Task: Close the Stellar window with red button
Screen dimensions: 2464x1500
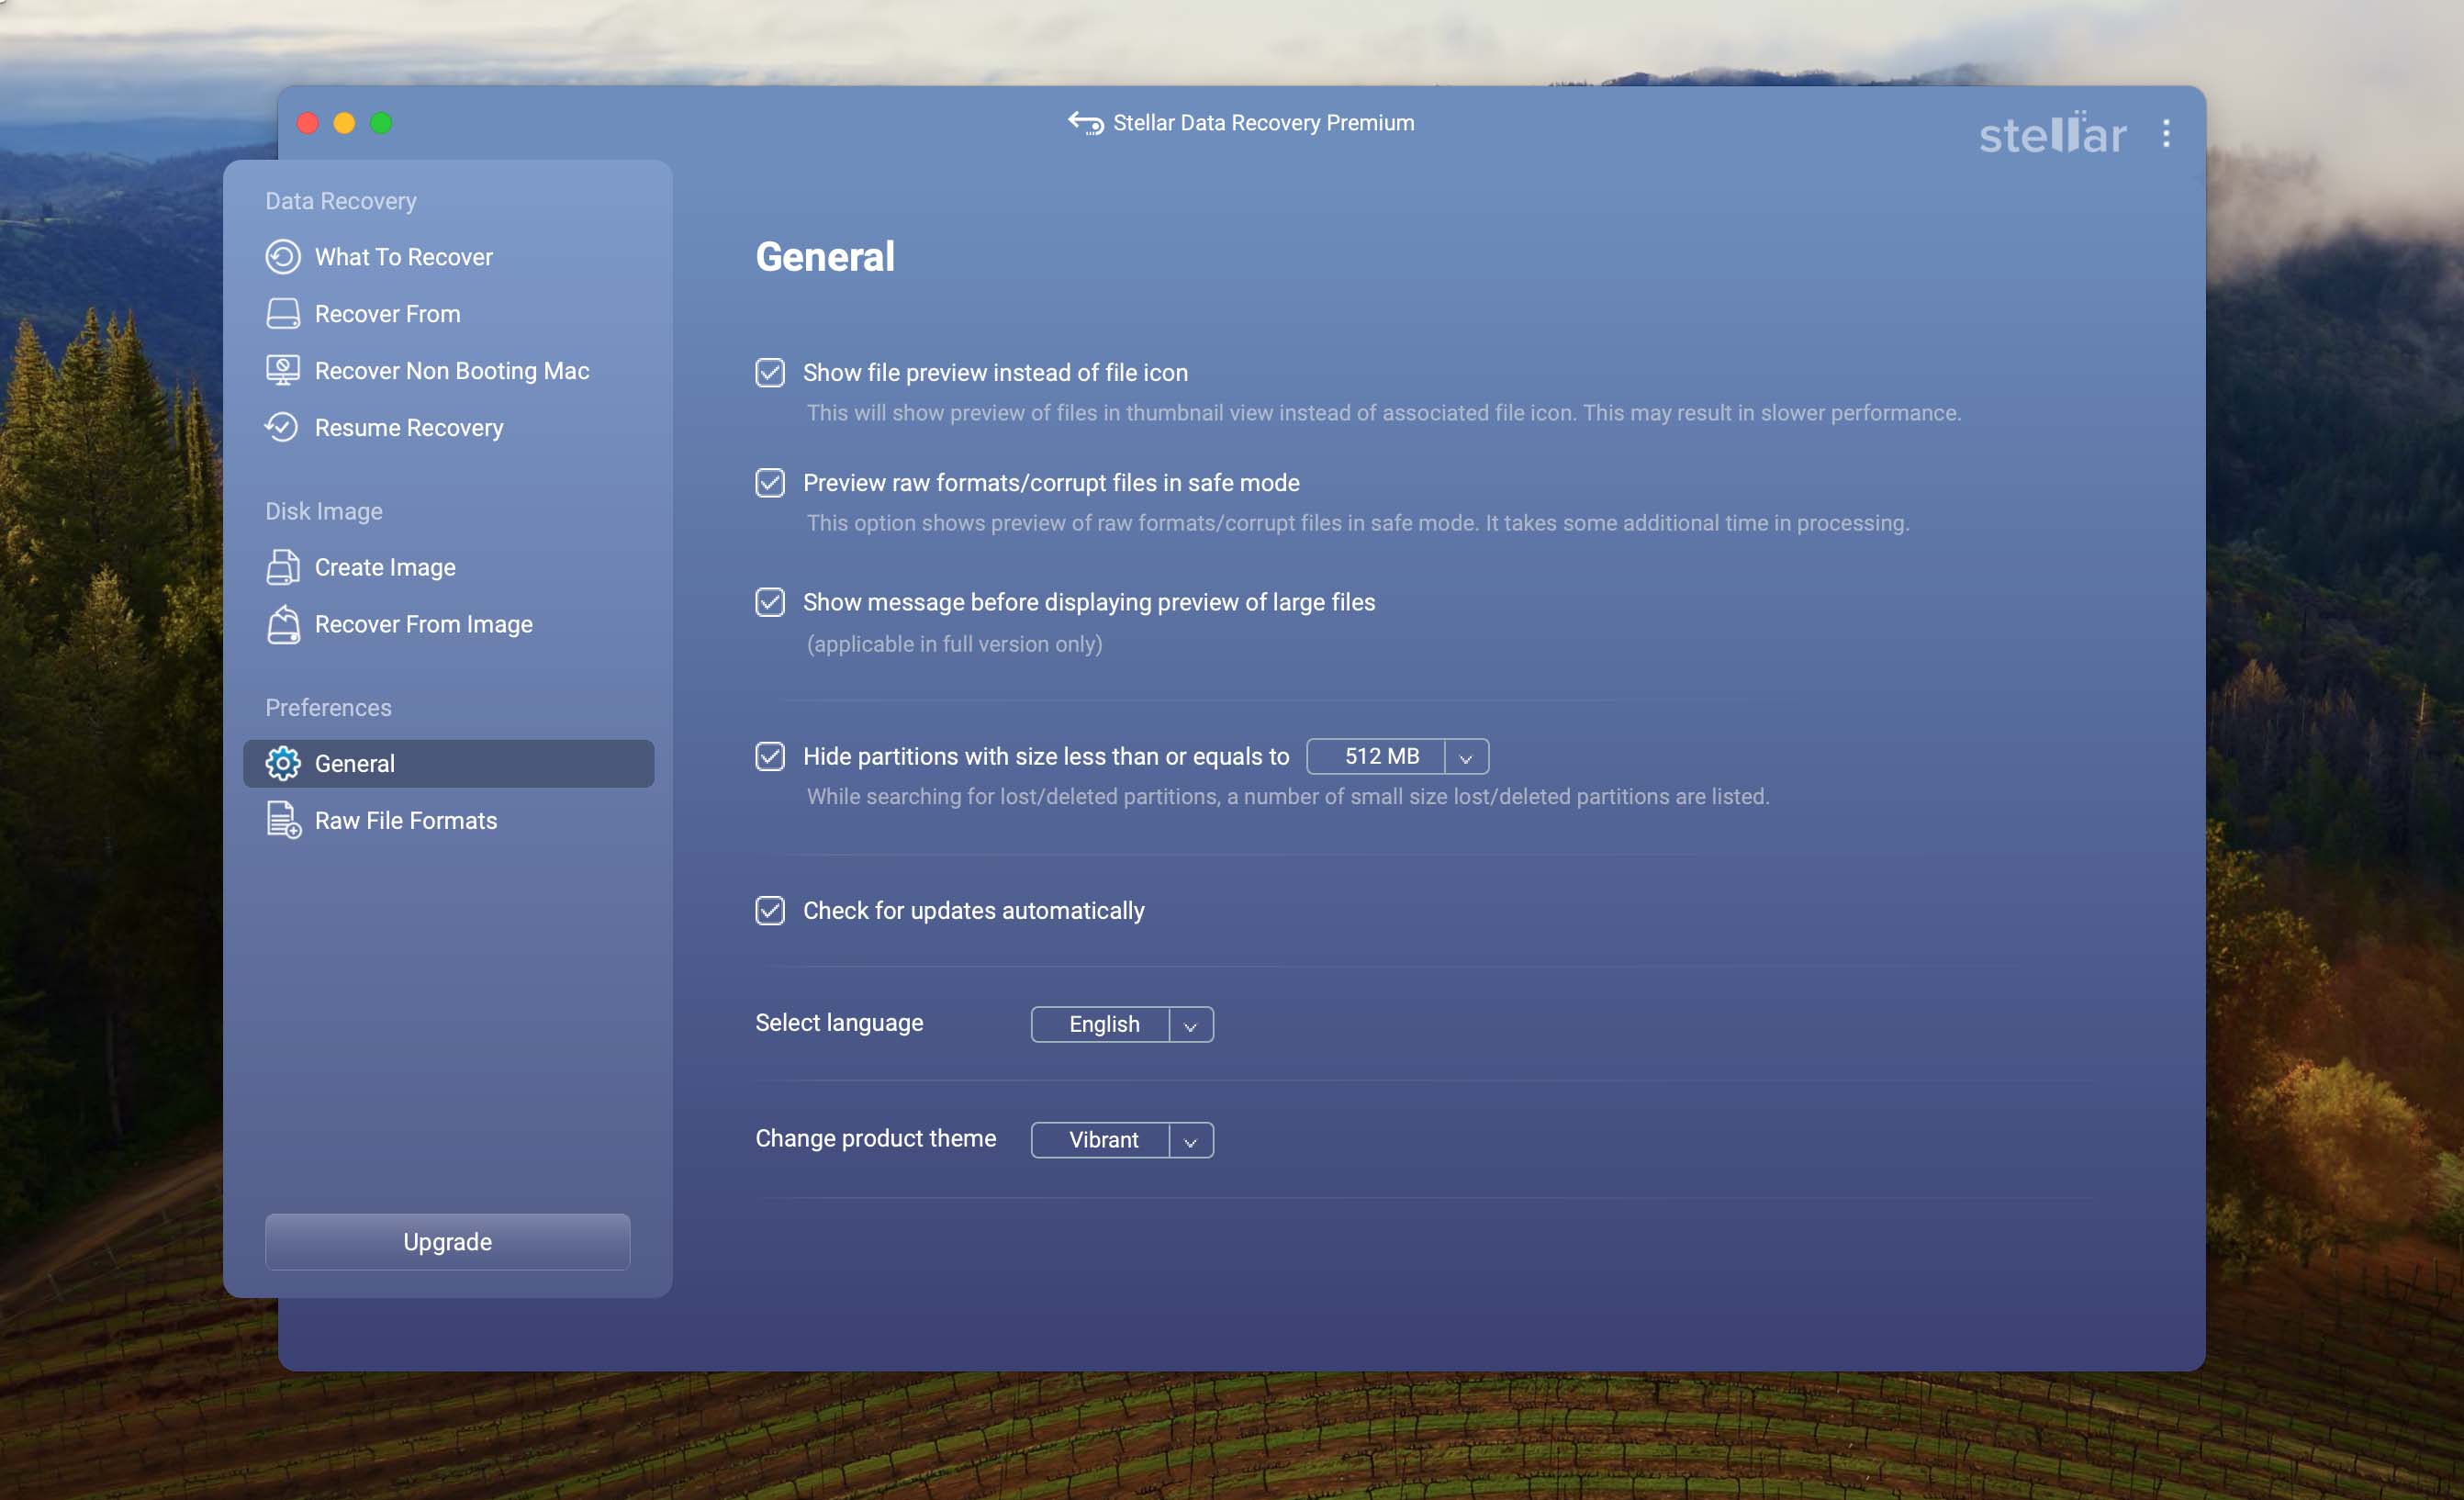Action: [308, 123]
